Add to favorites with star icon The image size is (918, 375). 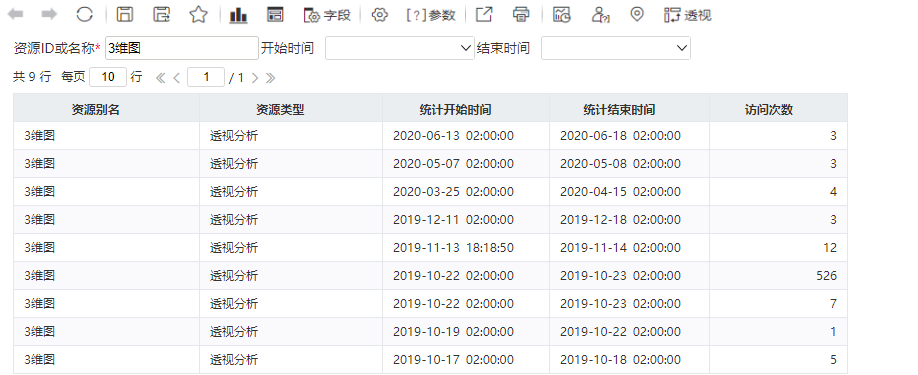pyautogui.click(x=199, y=15)
